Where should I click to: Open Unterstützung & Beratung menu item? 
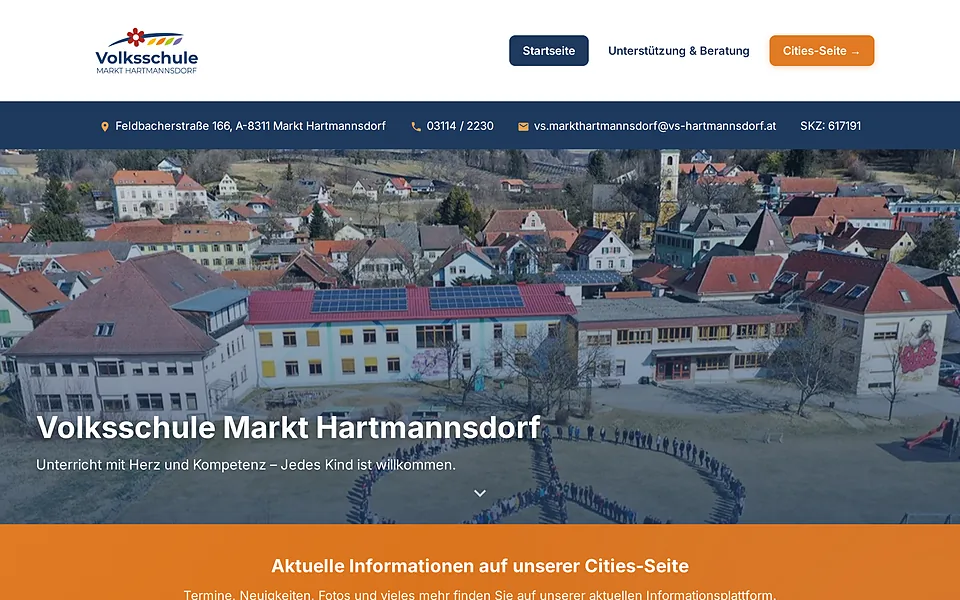pyautogui.click(x=678, y=51)
